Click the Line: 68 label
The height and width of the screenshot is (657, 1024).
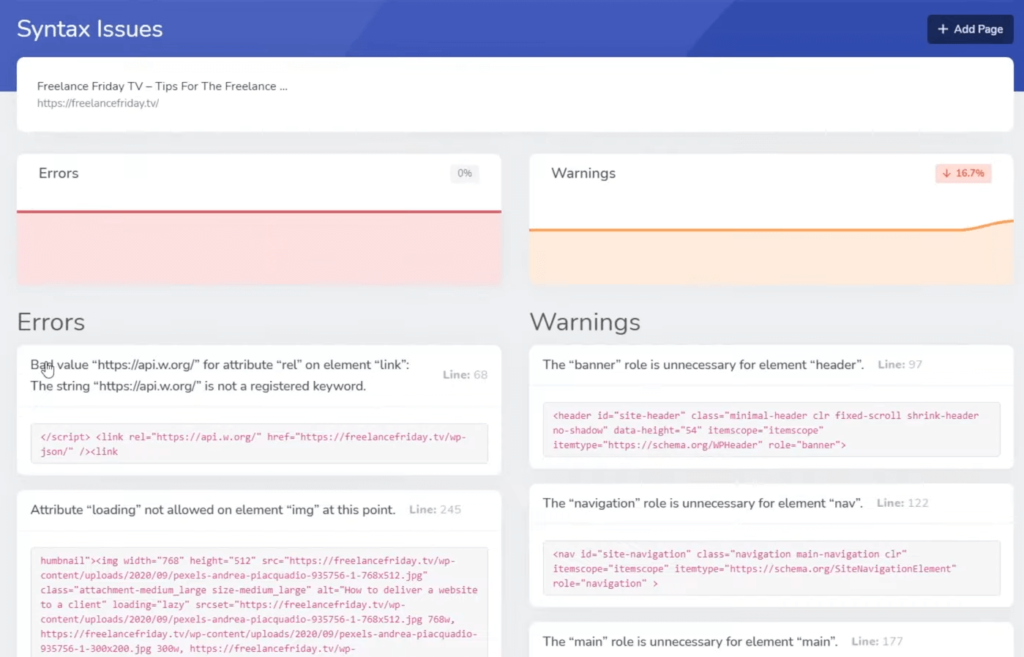tap(465, 375)
